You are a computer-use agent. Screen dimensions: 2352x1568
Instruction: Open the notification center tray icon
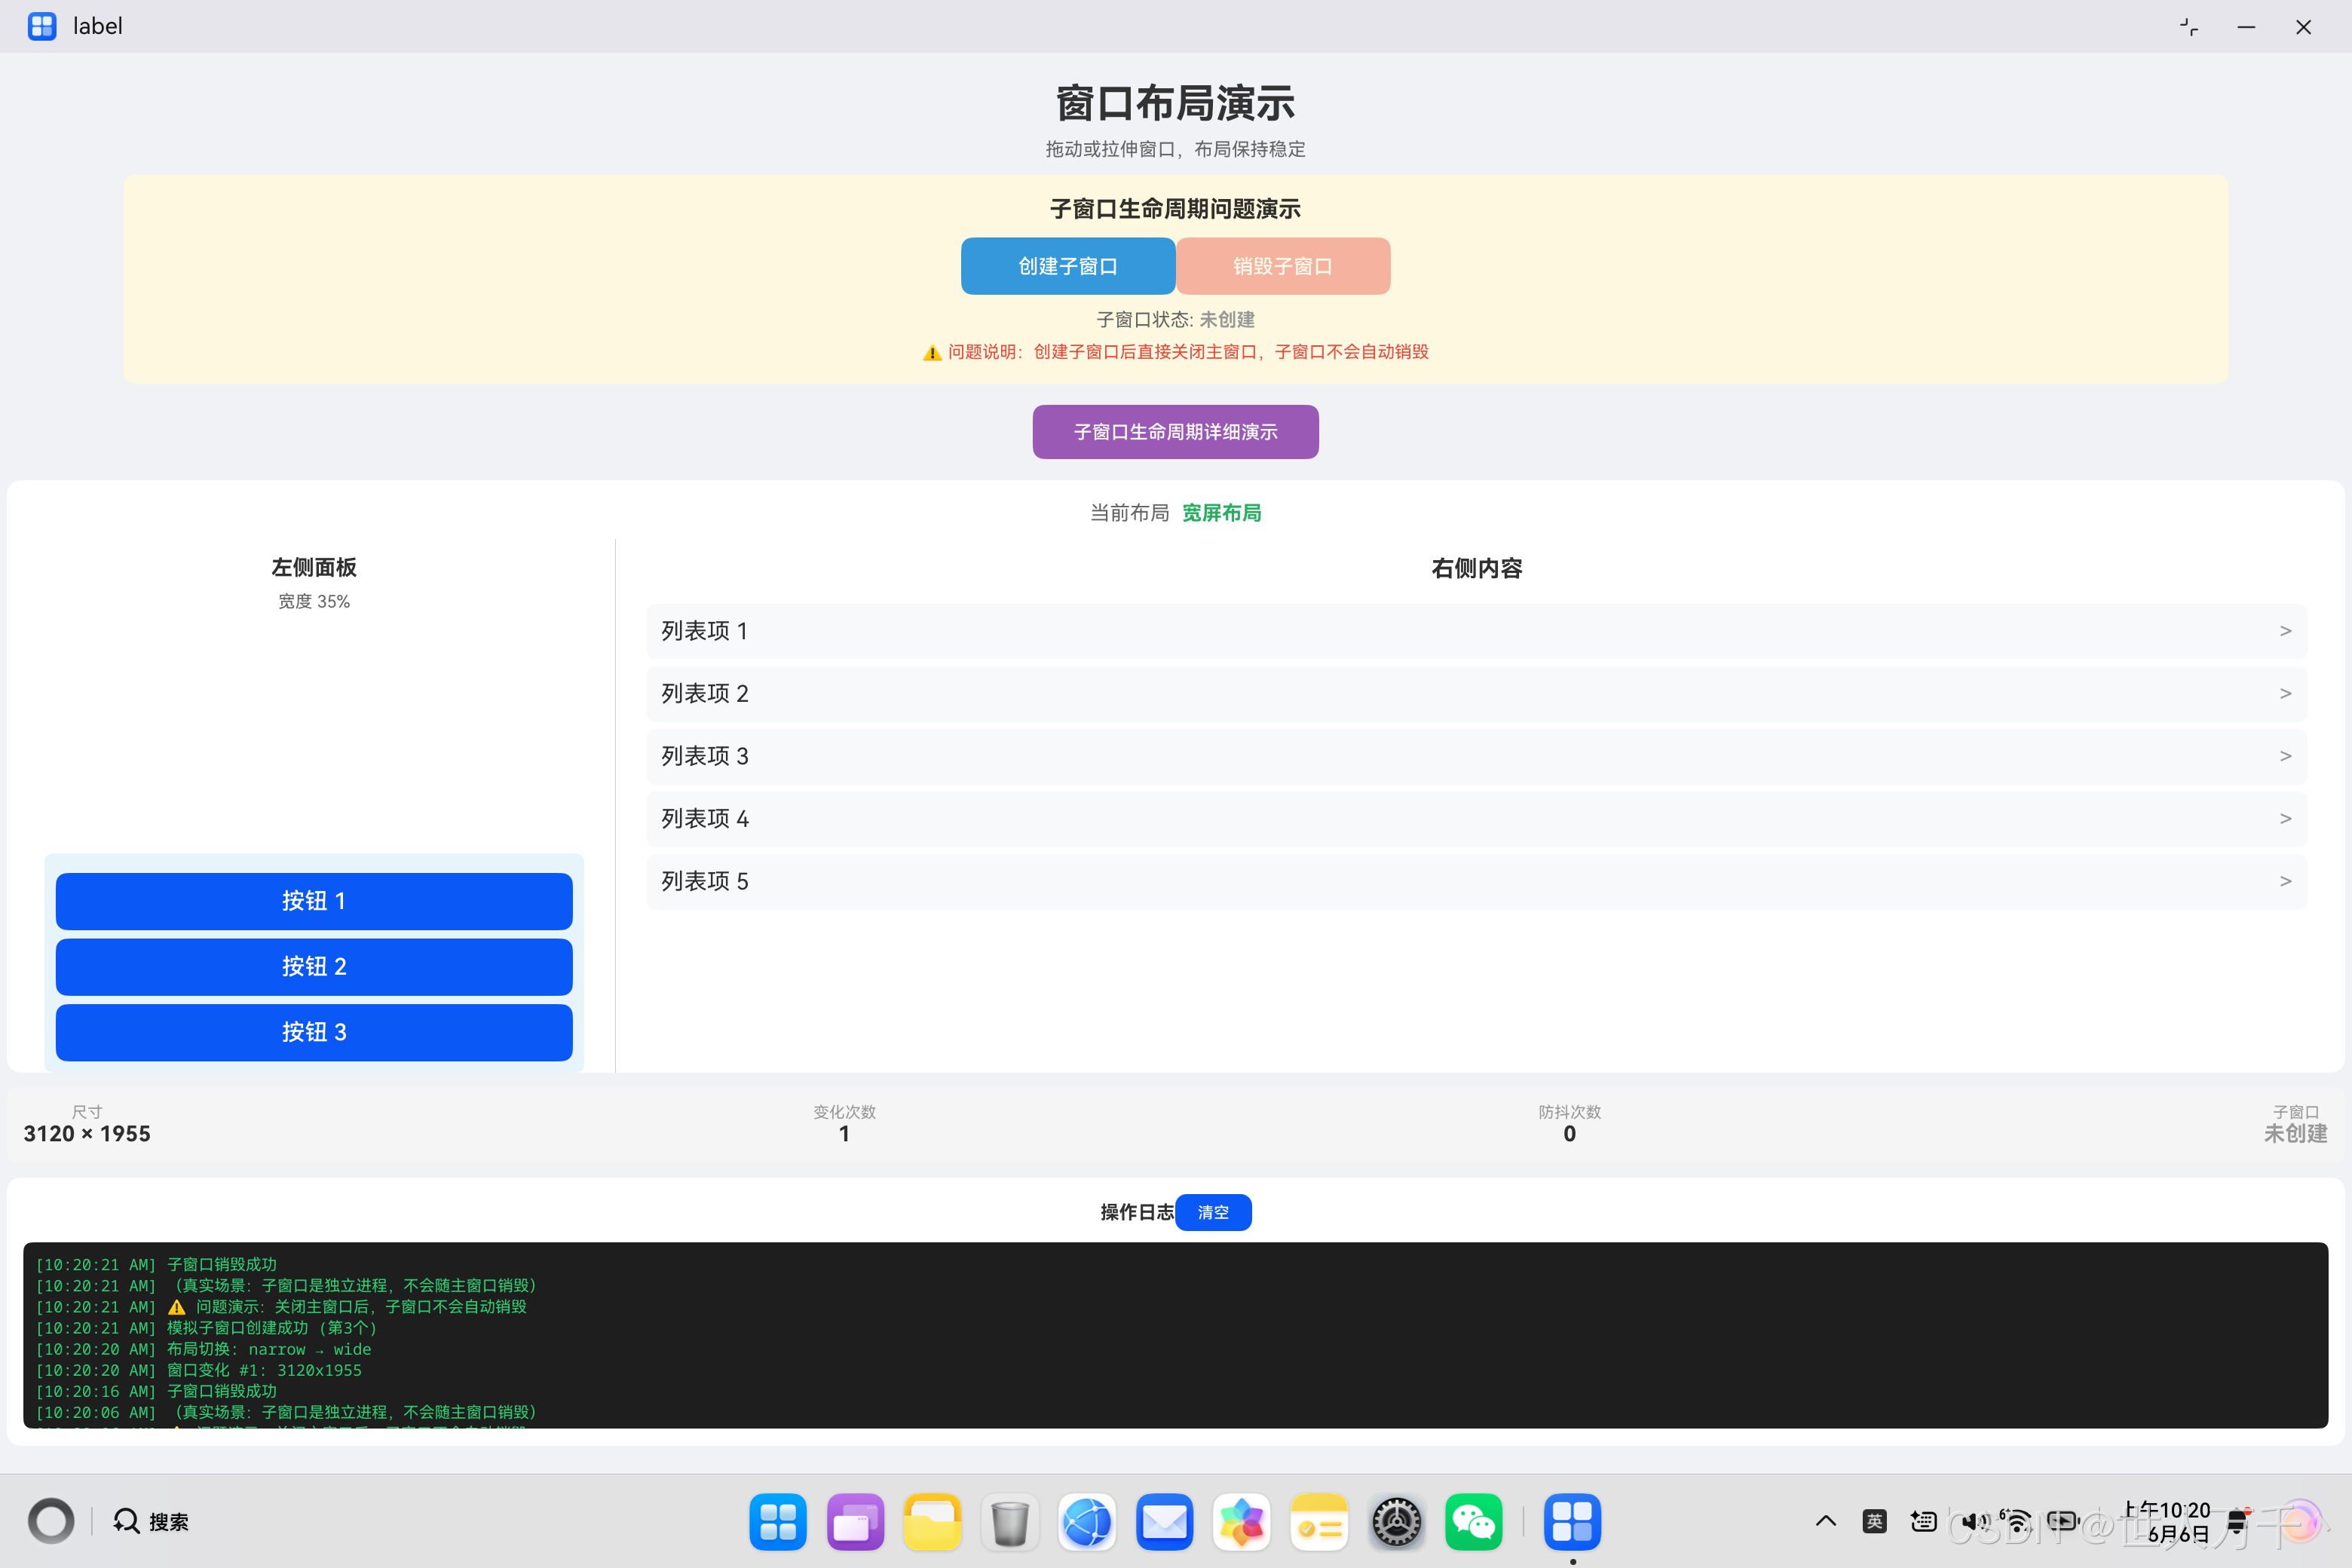(x=2238, y=1521)
